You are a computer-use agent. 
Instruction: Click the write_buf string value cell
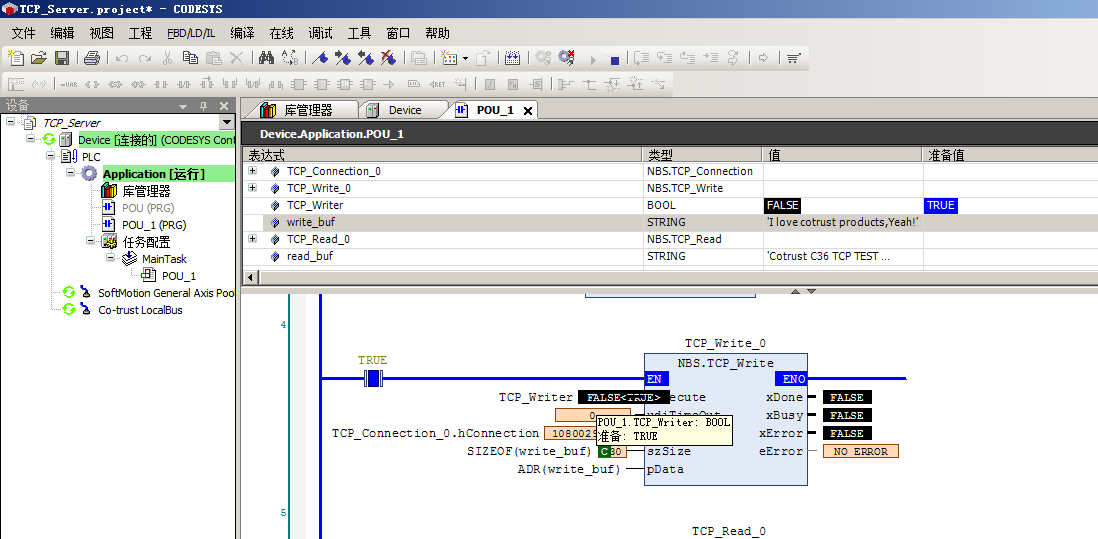tap(842, 223)
